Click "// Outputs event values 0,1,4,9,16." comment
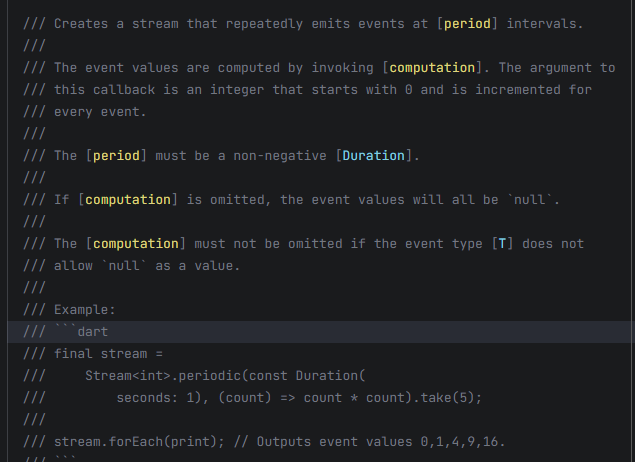 (x=369, y=442)
